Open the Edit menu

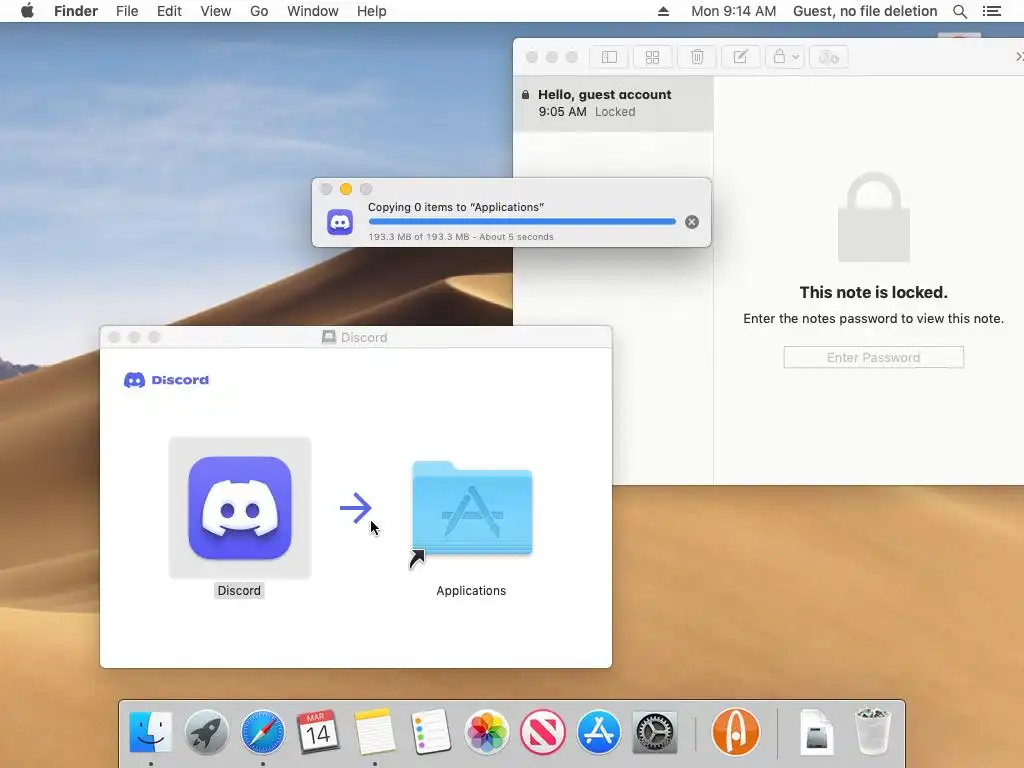tap(169, 11)
